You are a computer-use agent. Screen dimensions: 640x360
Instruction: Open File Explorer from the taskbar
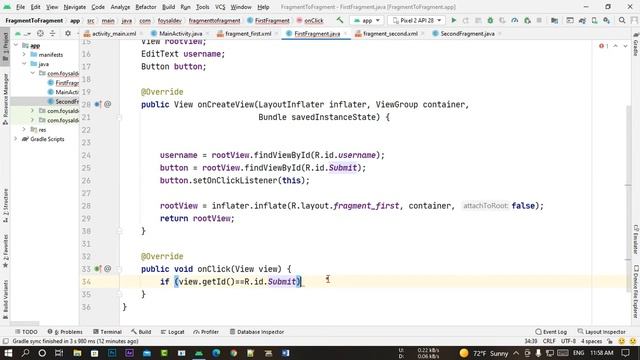(x=77, y=353)
